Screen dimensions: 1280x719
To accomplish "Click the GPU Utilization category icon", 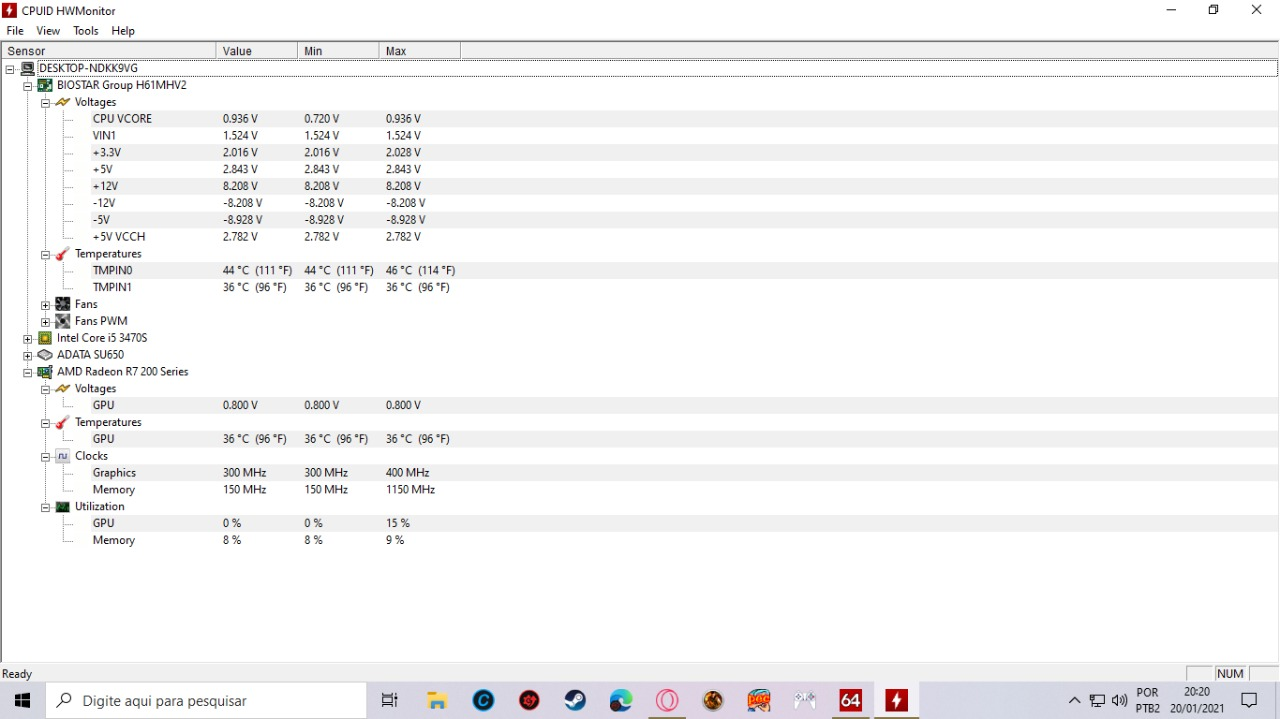I will coord(63,507).
